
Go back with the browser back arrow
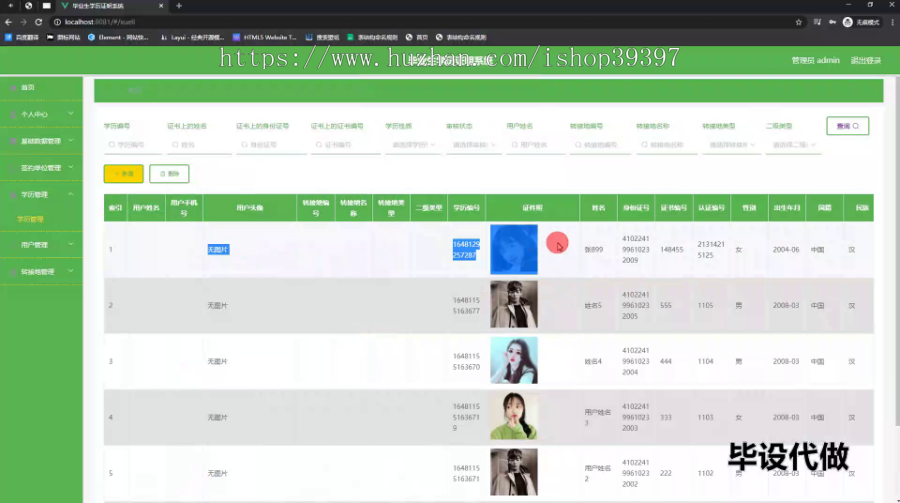(x=8, y=22)
